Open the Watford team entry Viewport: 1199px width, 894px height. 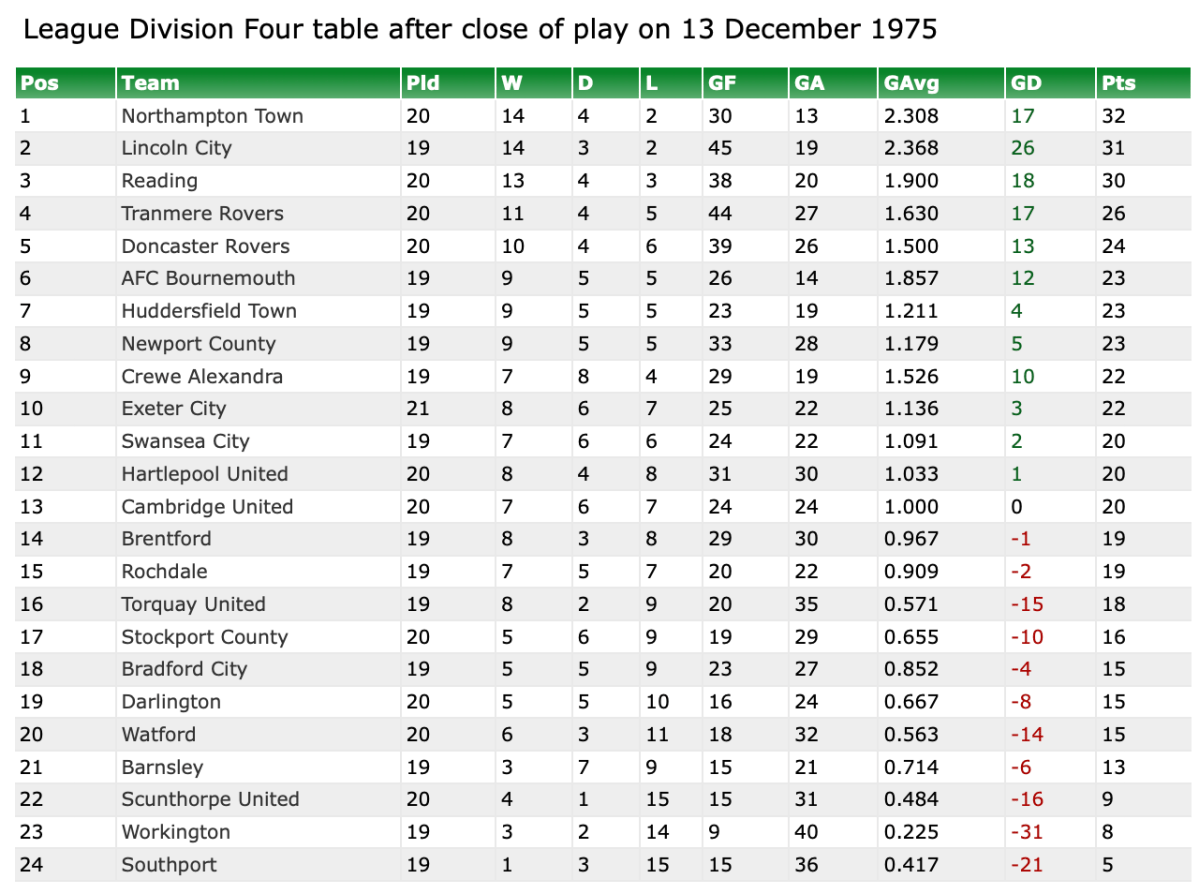pos(158,734)
